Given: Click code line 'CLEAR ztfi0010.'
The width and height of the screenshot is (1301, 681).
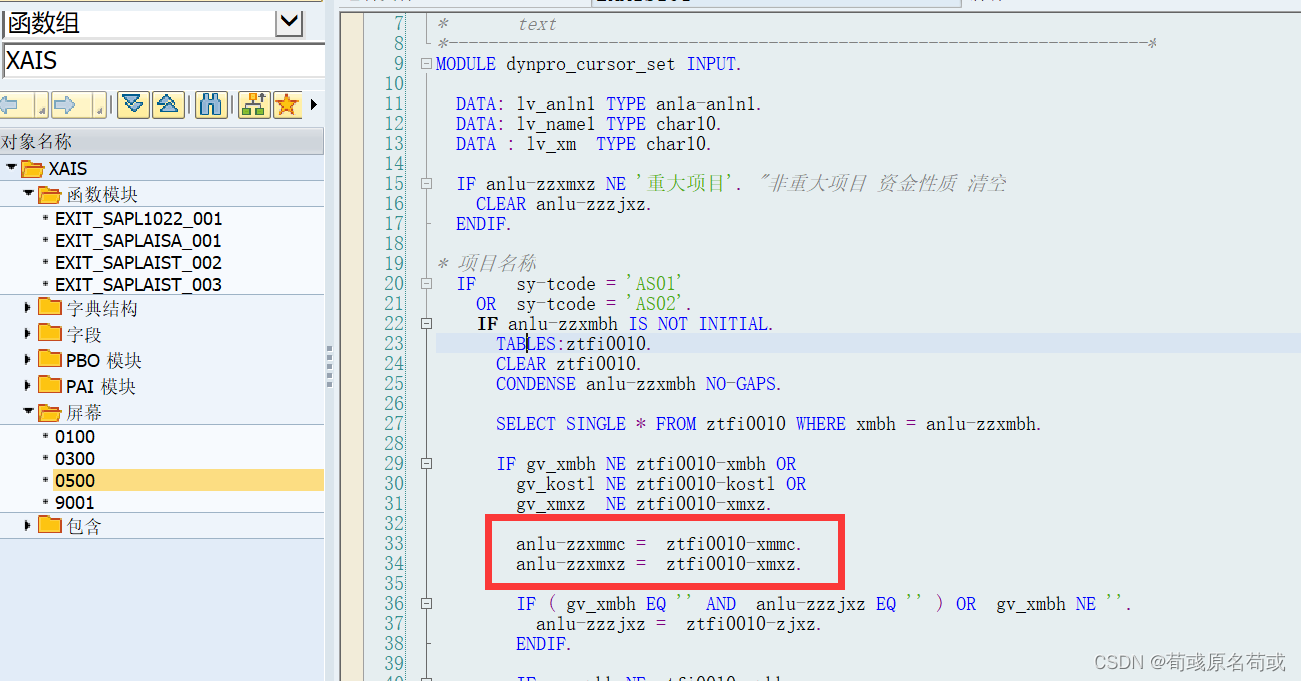Looking at the screenshot, I should coord(568,364).
